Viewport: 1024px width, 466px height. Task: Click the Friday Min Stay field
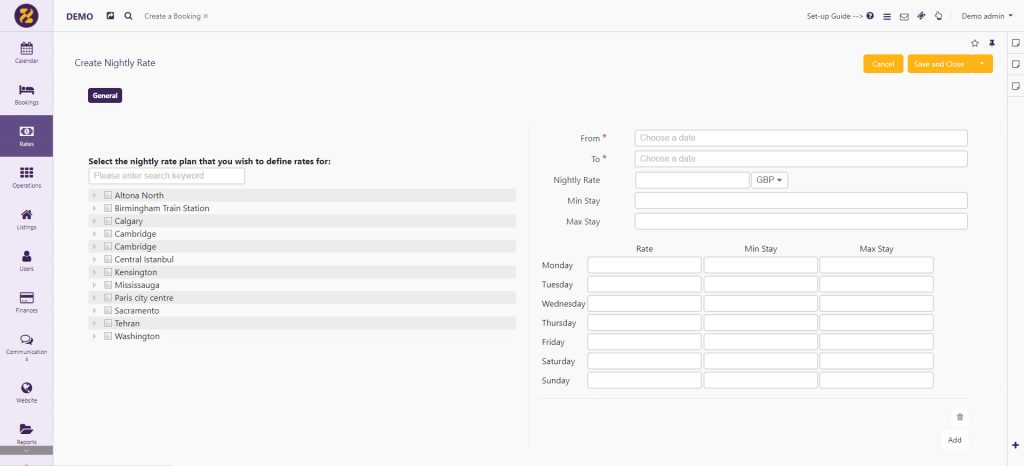click(x=760, y=342)
